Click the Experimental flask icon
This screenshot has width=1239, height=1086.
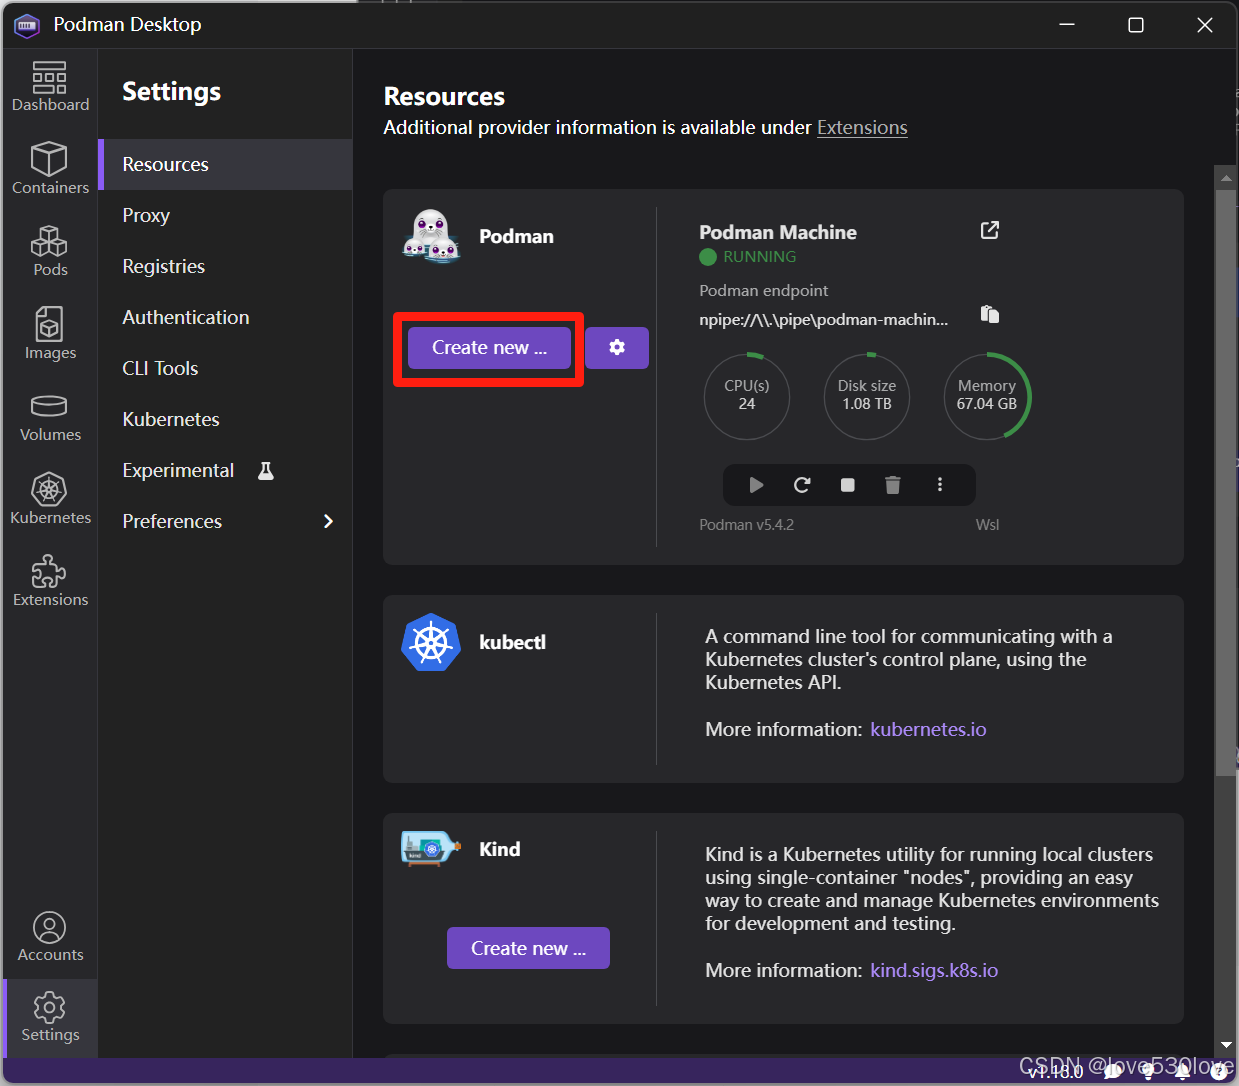266,471
